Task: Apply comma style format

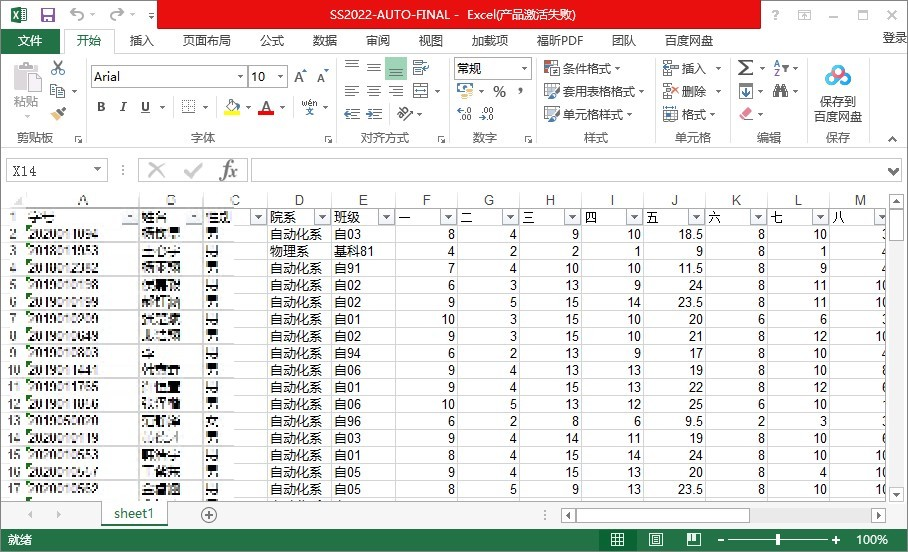Action: pos(521,92)
